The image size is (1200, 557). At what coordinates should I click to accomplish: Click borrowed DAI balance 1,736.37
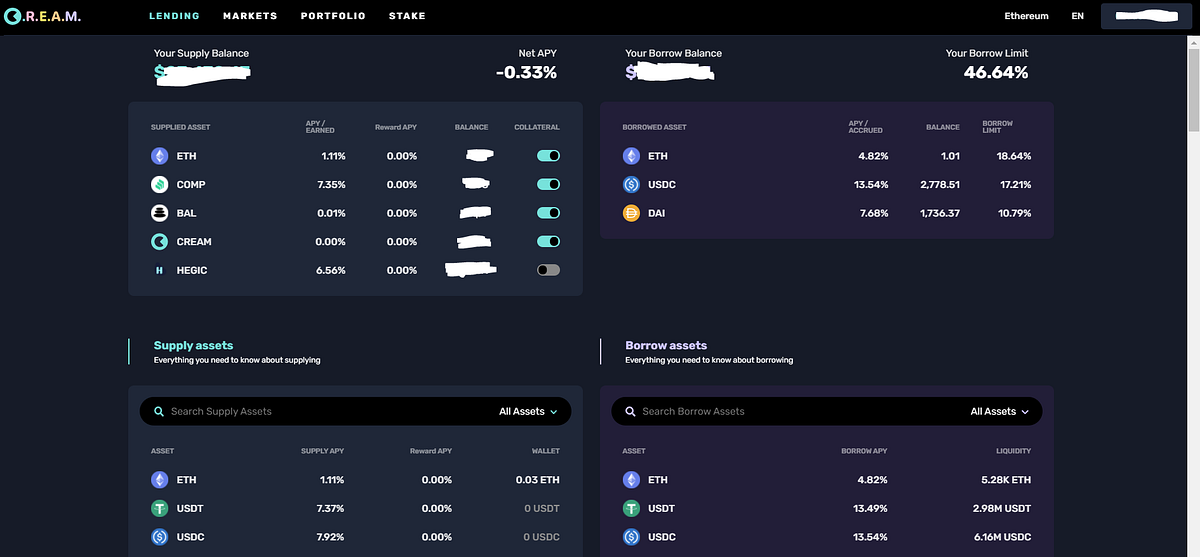940,213
